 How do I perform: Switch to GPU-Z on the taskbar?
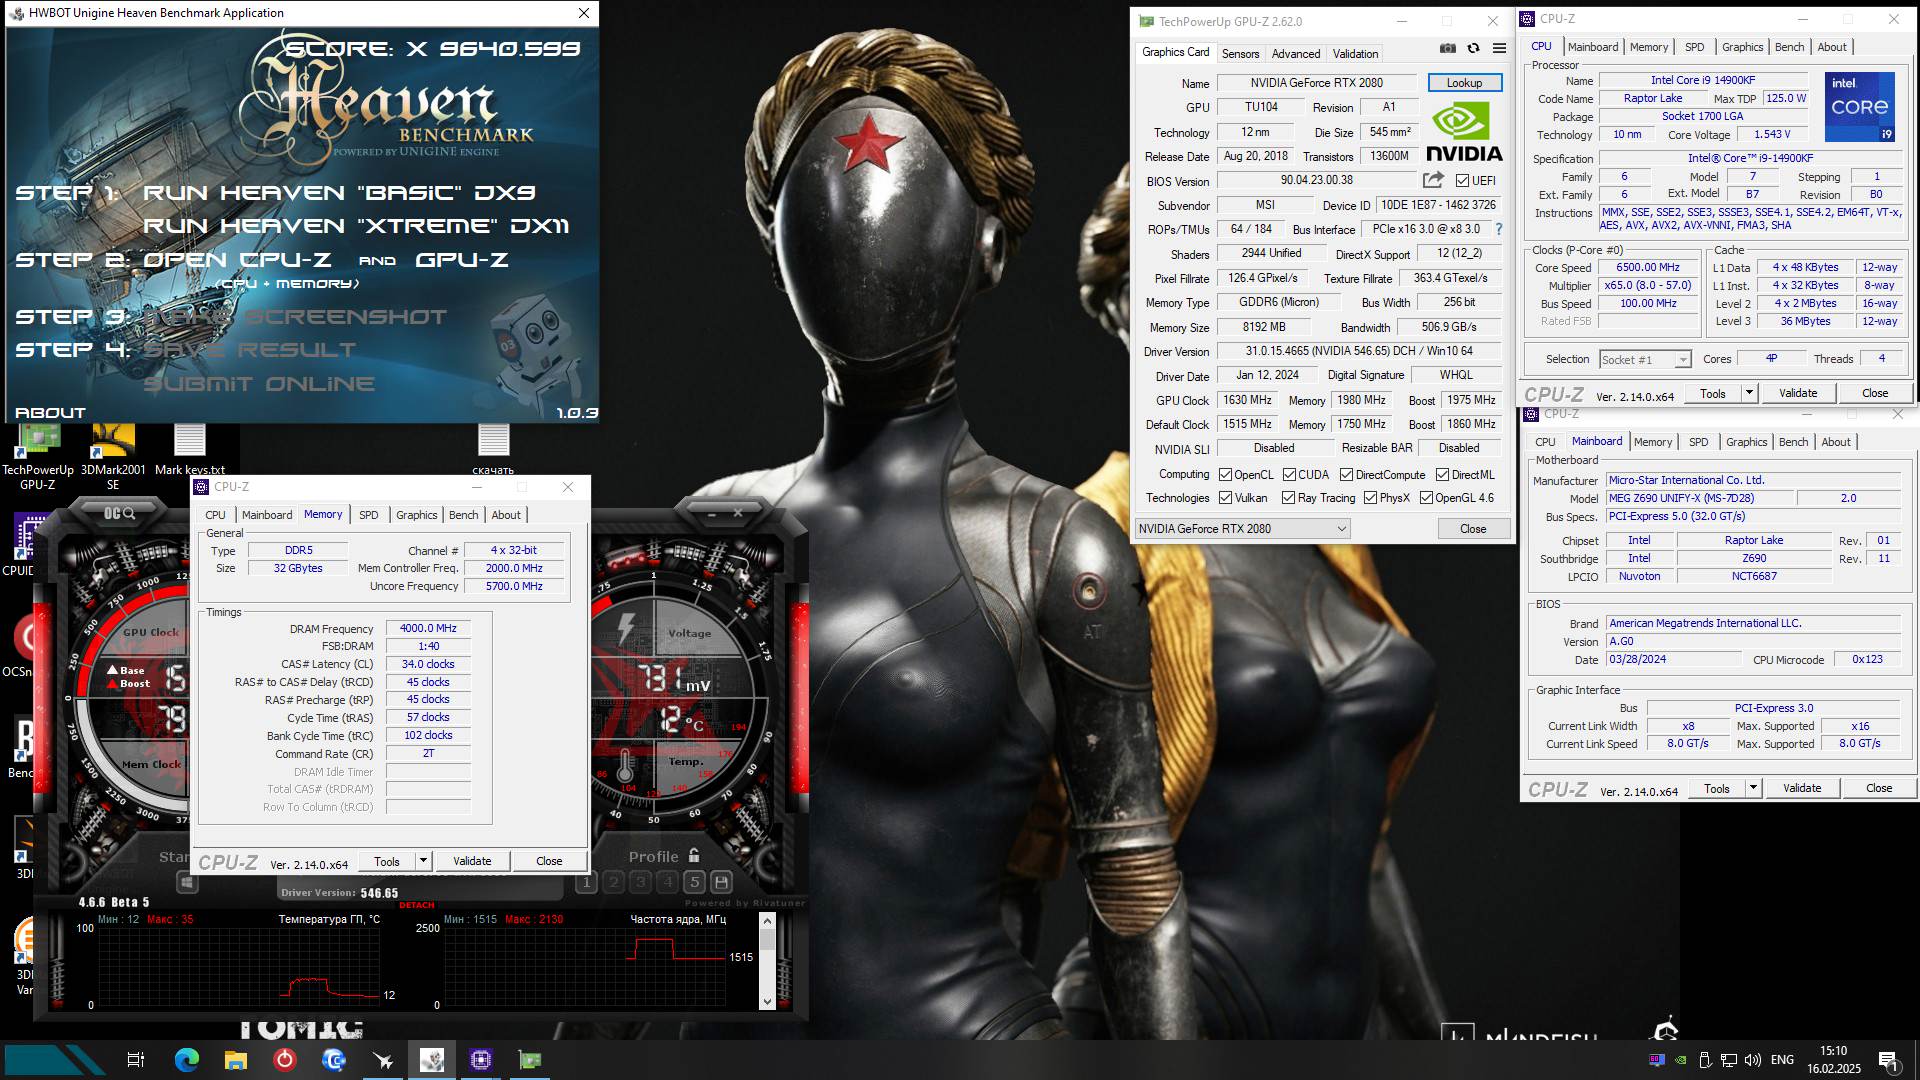point(530,1060)
